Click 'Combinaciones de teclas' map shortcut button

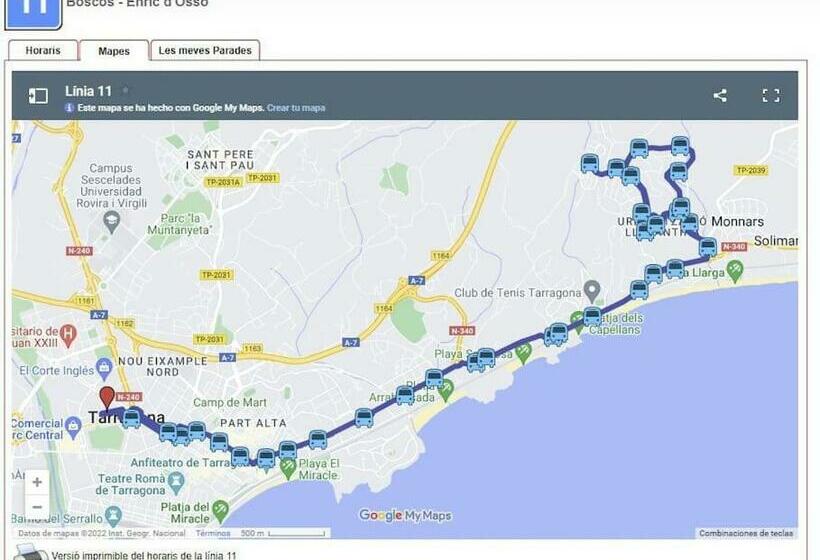[x=746, y=533]
